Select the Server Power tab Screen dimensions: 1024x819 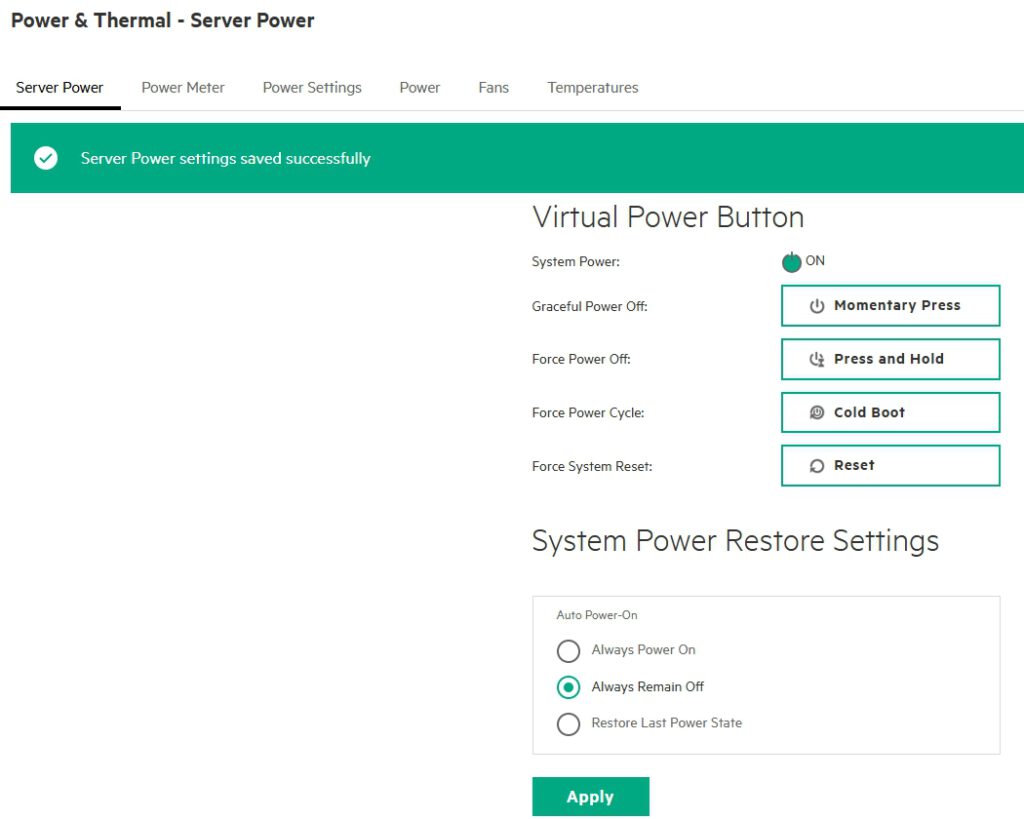coord(60,88)
